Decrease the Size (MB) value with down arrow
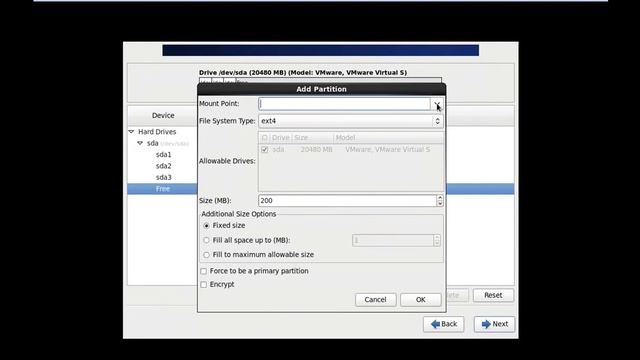Image resolution: width=640 pixels, height=360 pixels. 440,203
